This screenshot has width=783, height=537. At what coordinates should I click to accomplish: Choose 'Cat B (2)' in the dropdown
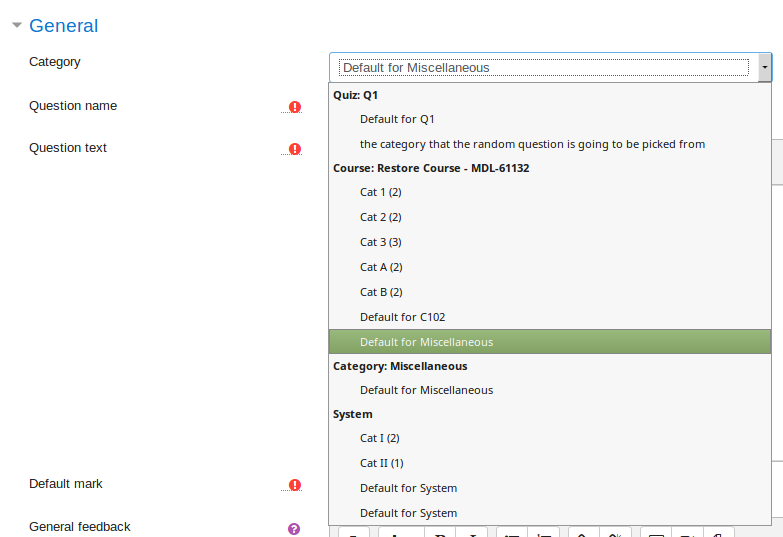550,292
